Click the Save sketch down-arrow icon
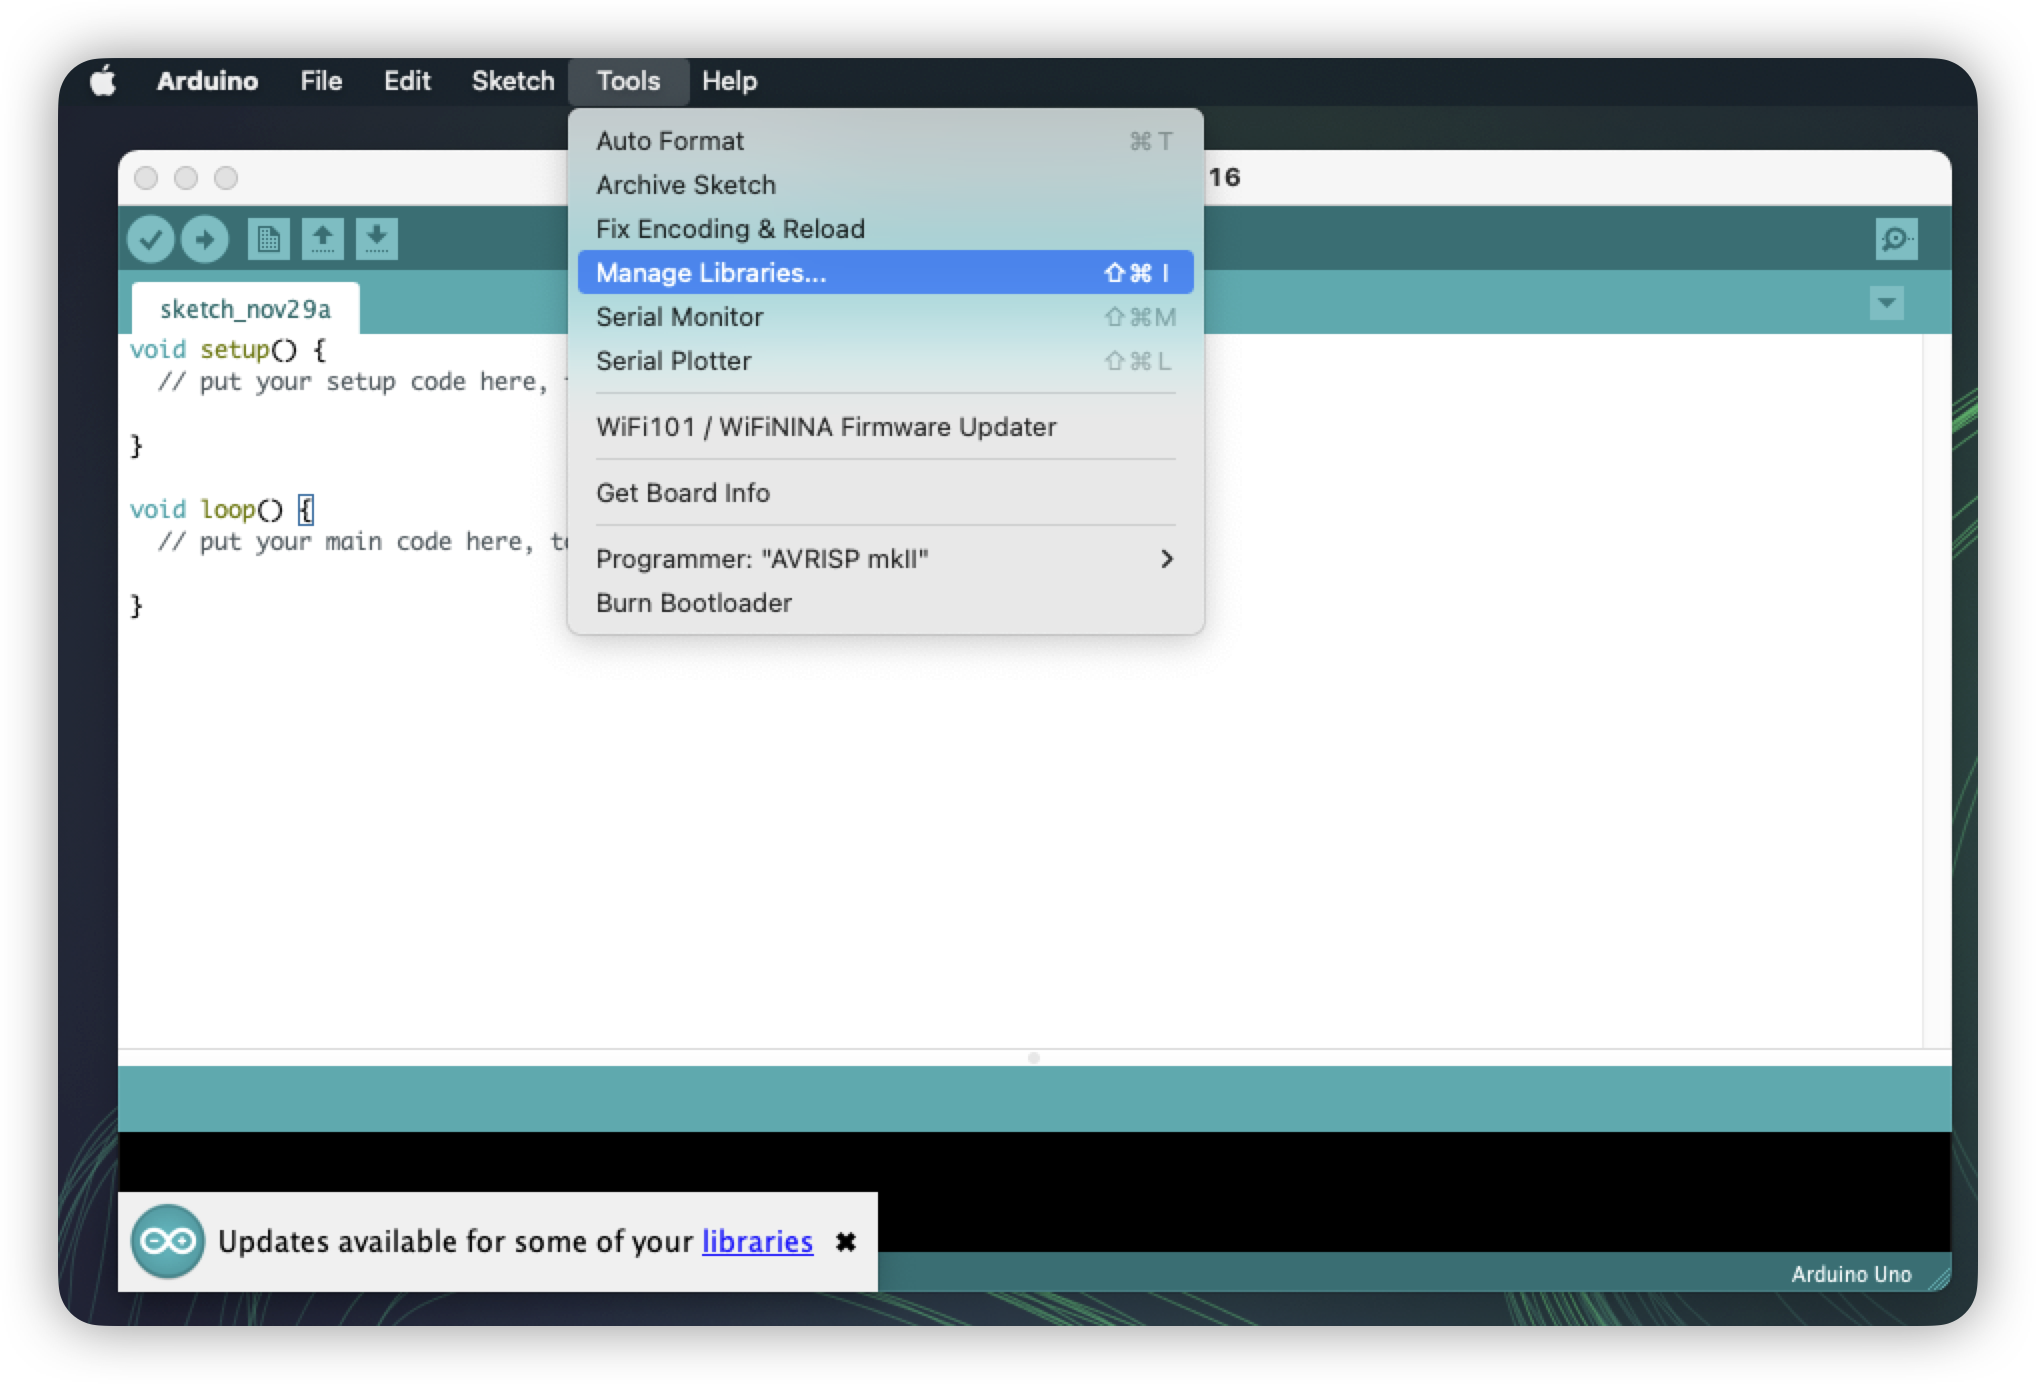2036x1384 pixels. 376,240
